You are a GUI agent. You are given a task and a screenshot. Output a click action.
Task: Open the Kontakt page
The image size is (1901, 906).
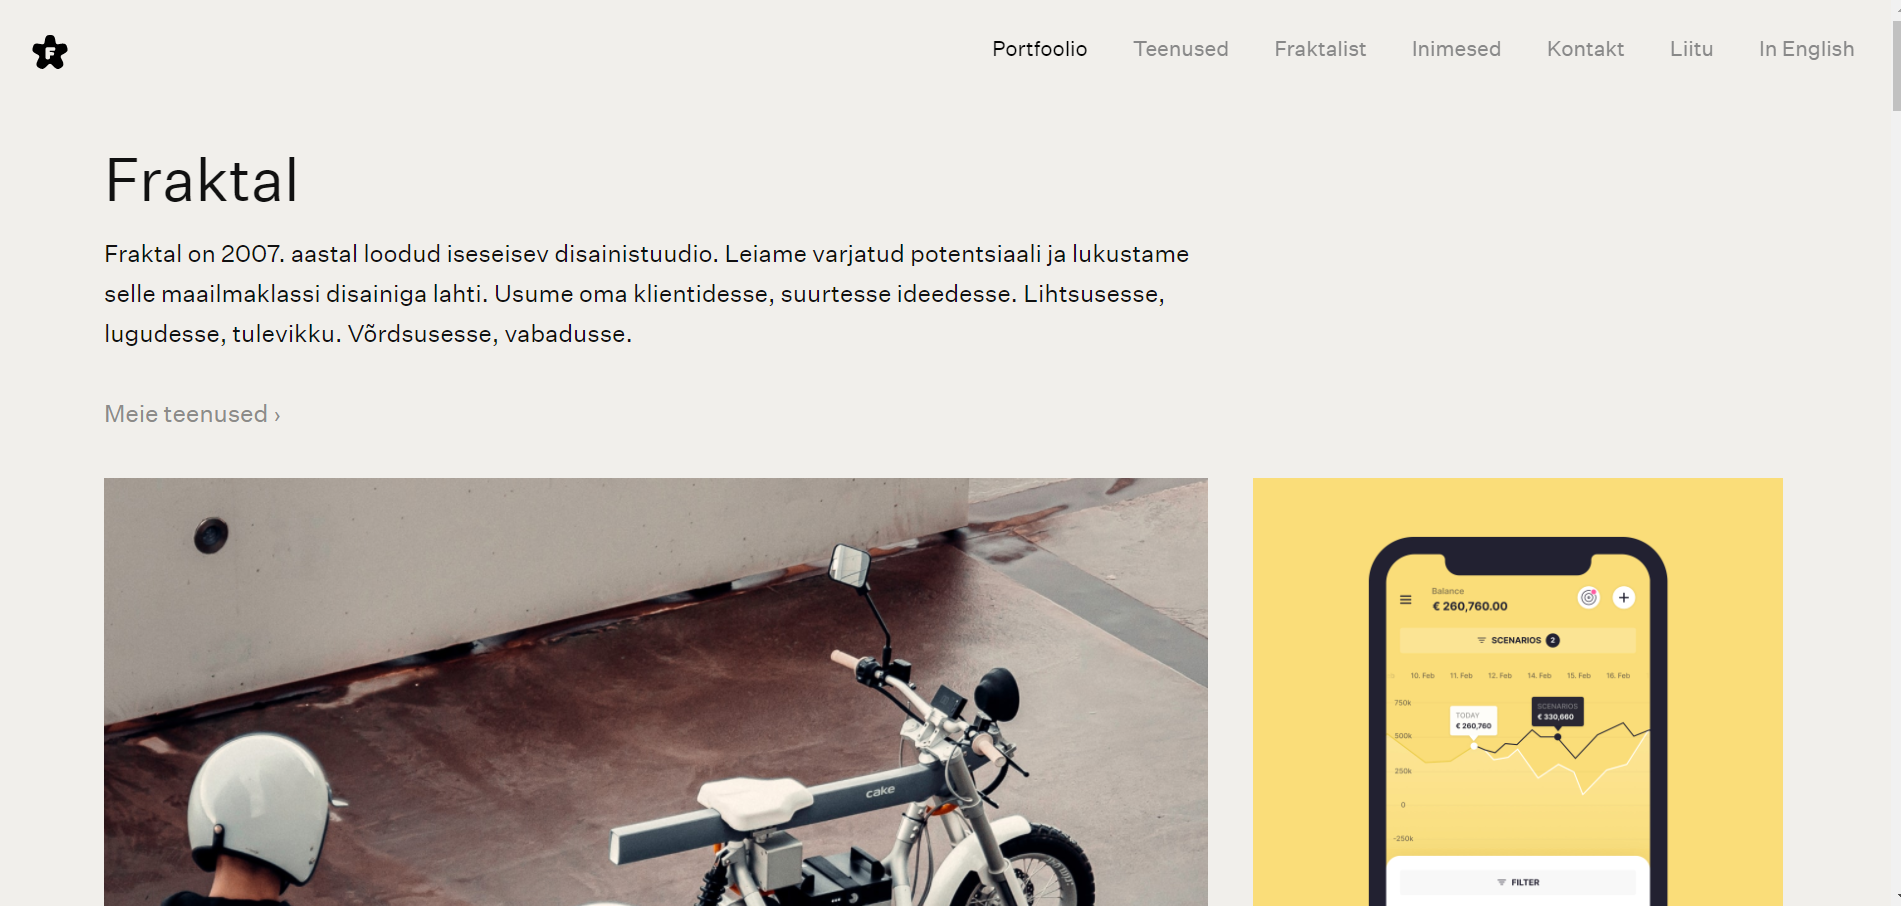1585,49
